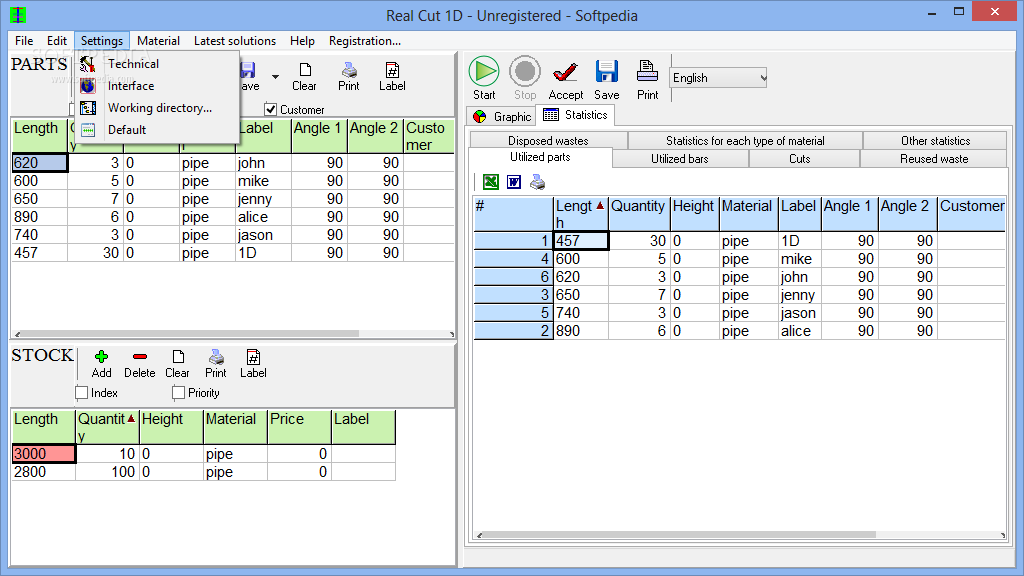The height and width of the screenshot is (576, 1024).
Task: Open the Registration menu
Action: tap(364, 40)
